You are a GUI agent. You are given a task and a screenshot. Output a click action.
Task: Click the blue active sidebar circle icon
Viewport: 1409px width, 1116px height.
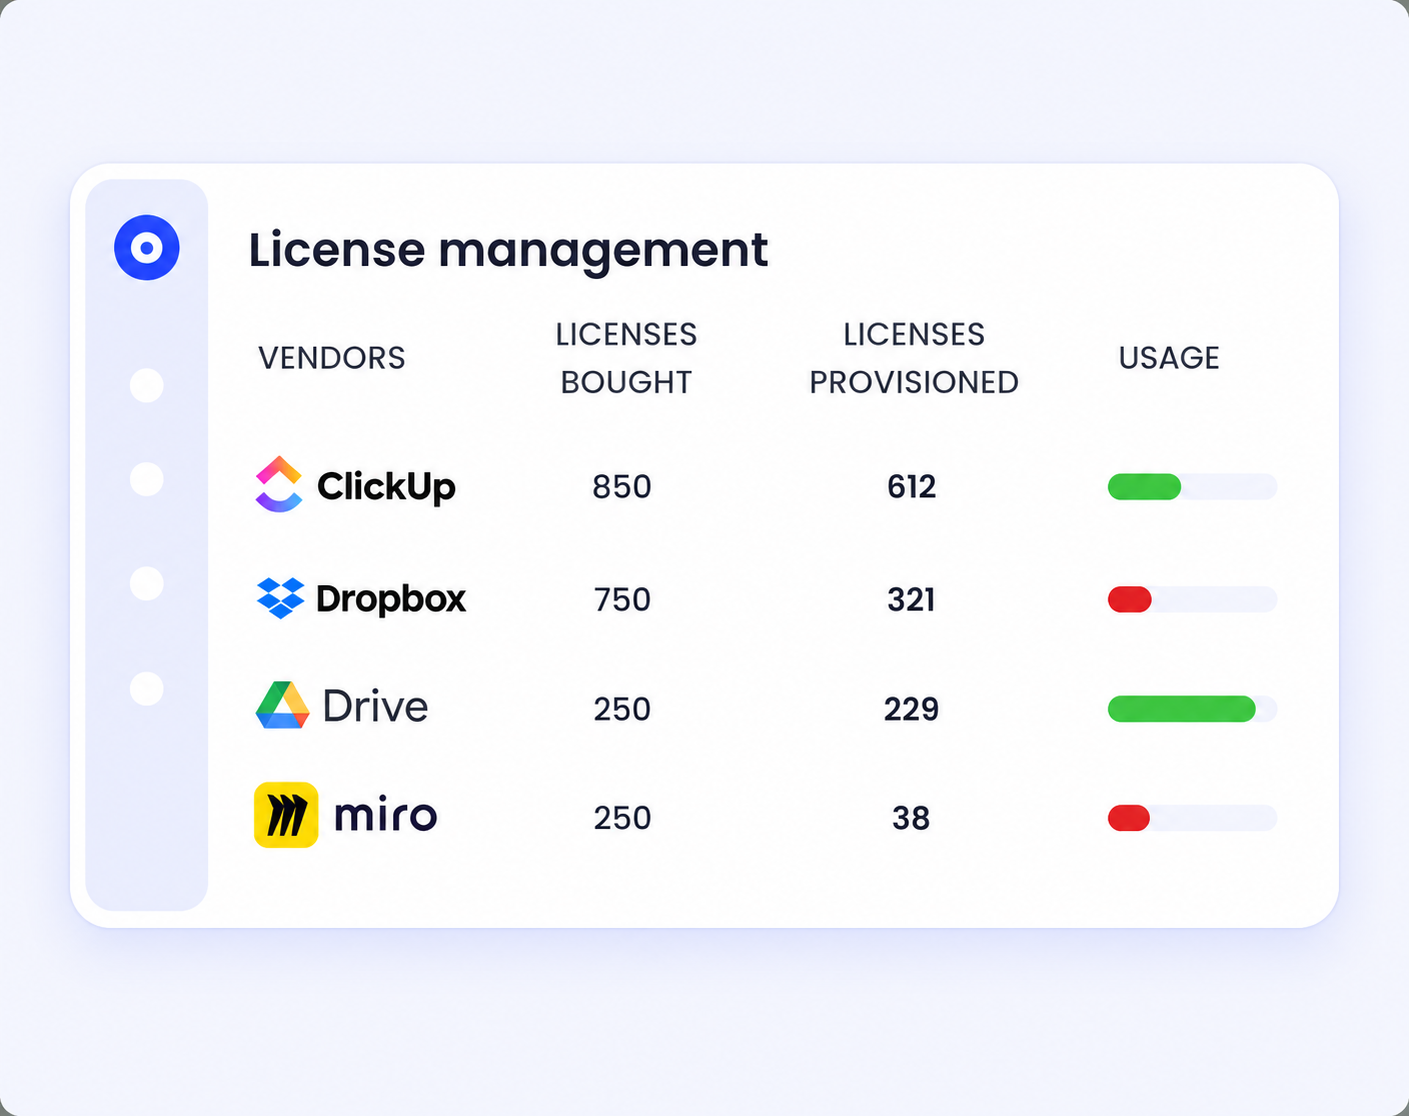coord(147,247)
